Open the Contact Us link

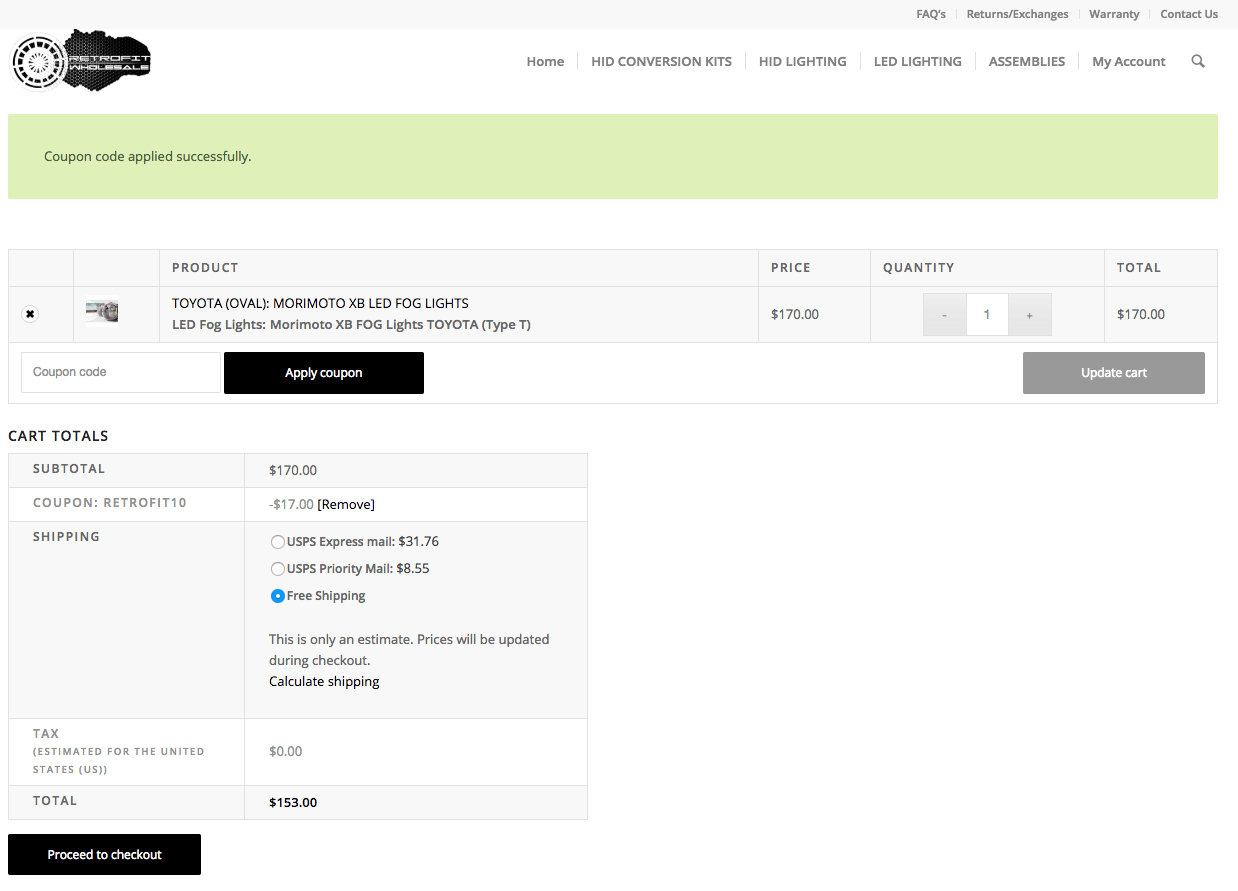point(1189,14)
